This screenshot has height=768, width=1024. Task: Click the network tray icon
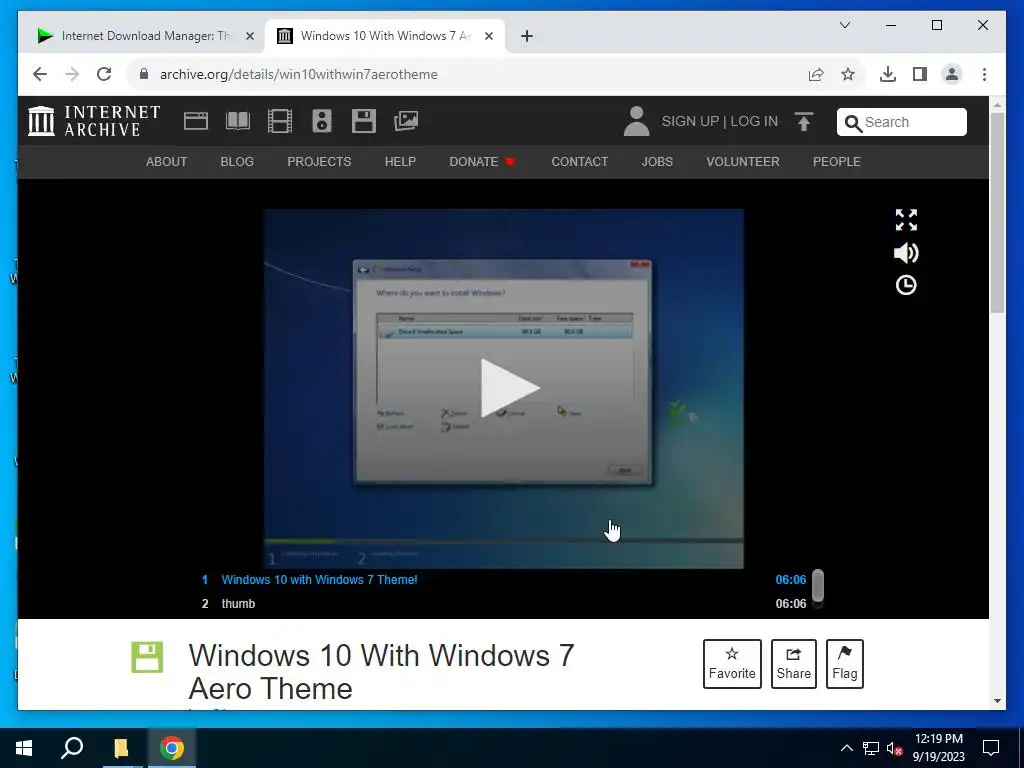pos(871,748)
